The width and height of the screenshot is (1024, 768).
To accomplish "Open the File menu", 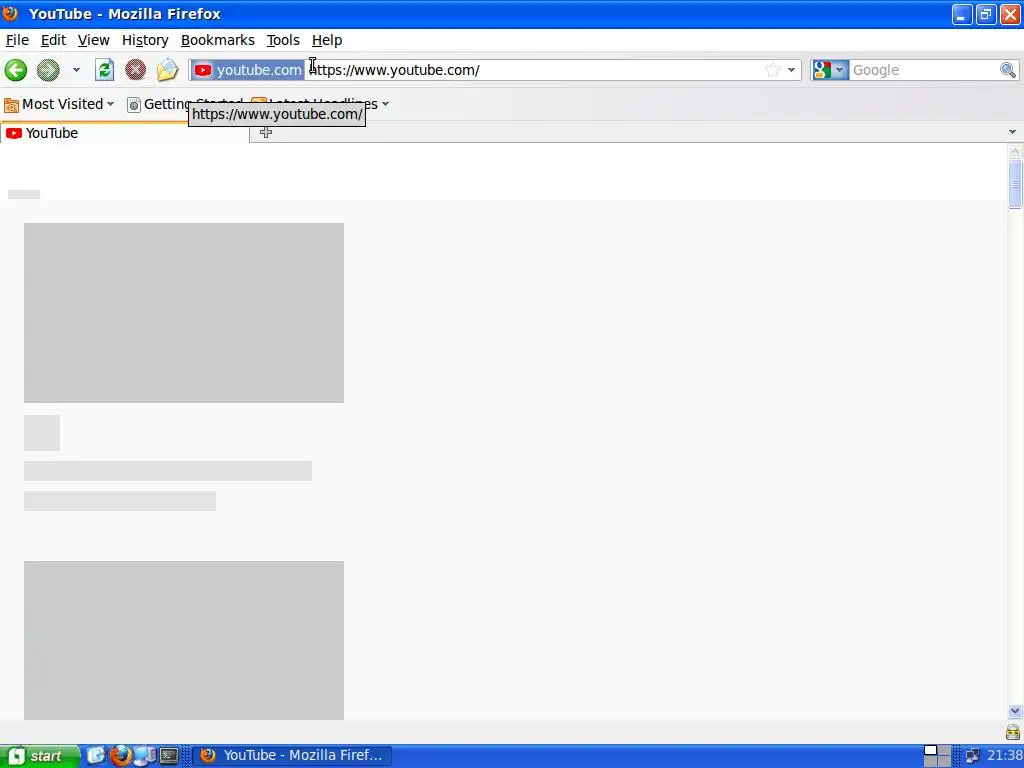I will tap(17, 40).
